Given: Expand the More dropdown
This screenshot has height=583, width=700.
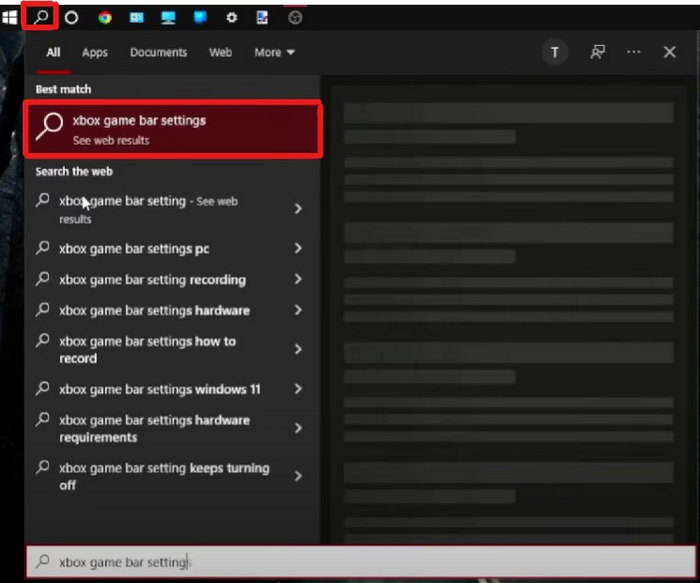Looking at the screenshot, I should [274, 53].
